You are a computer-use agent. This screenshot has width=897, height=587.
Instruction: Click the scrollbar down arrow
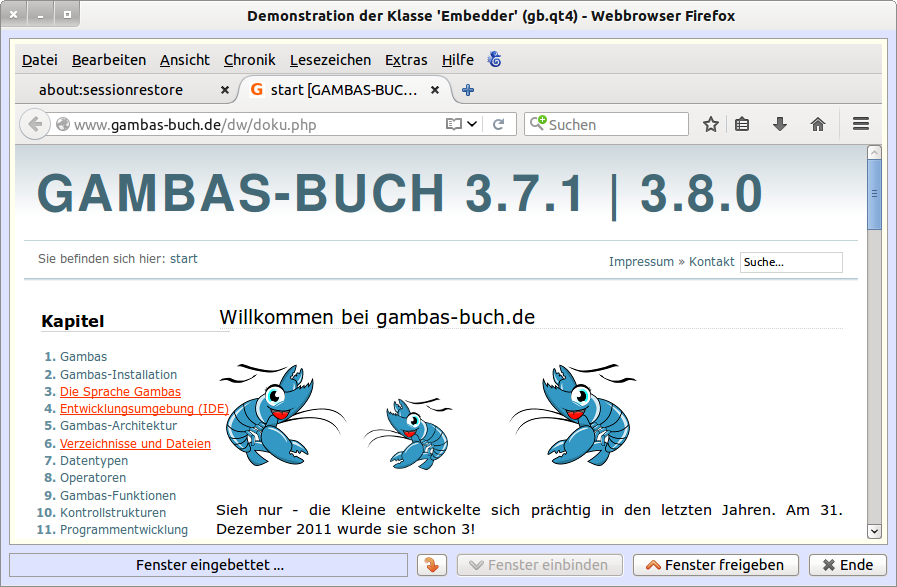[x=874, y=531]
